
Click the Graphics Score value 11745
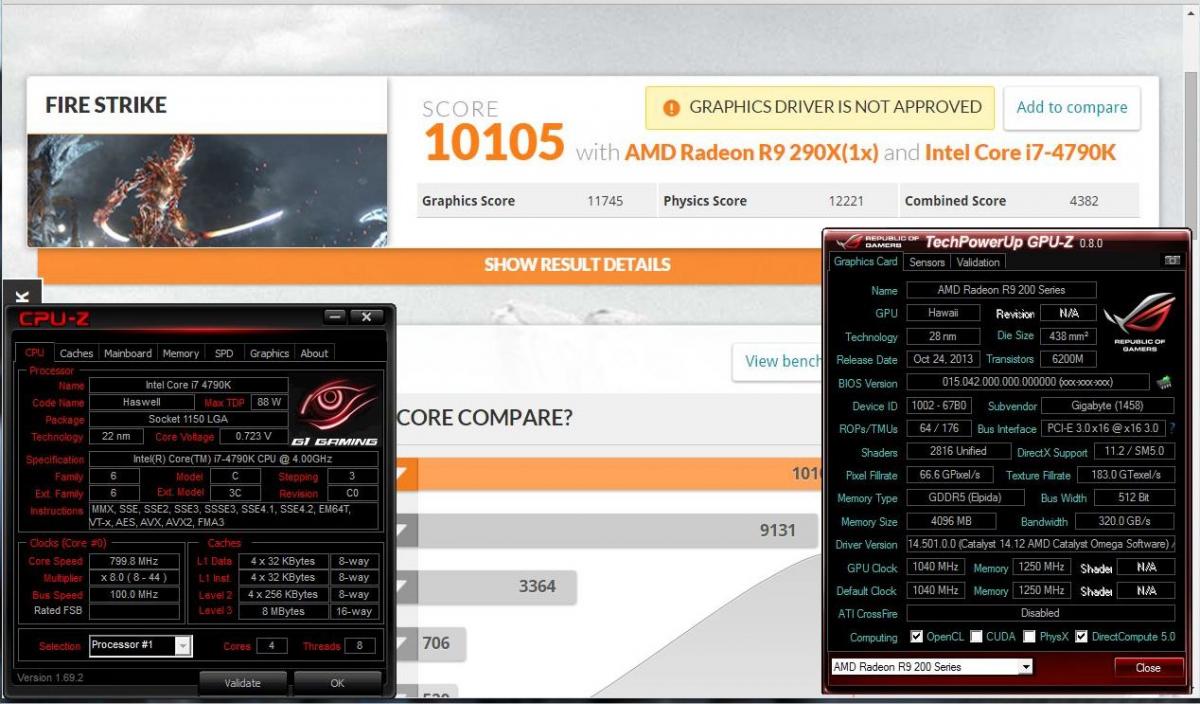pos(605,201)
